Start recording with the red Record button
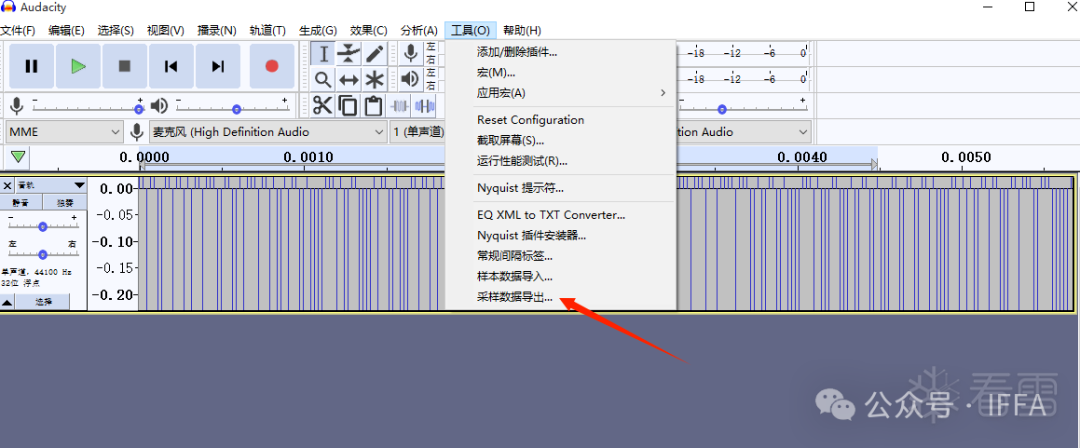This screenshot has height=448, width=1080. tap(272, 66)
